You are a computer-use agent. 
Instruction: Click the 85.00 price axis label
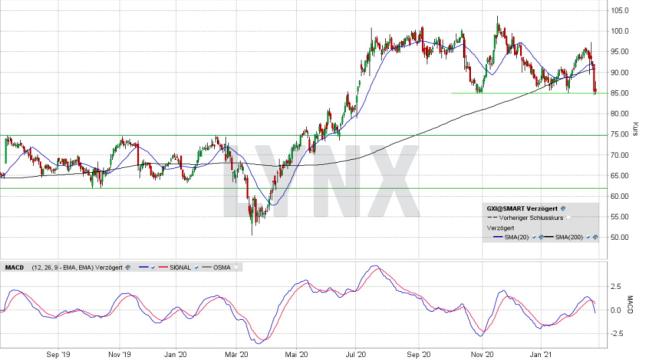(620, 93)
